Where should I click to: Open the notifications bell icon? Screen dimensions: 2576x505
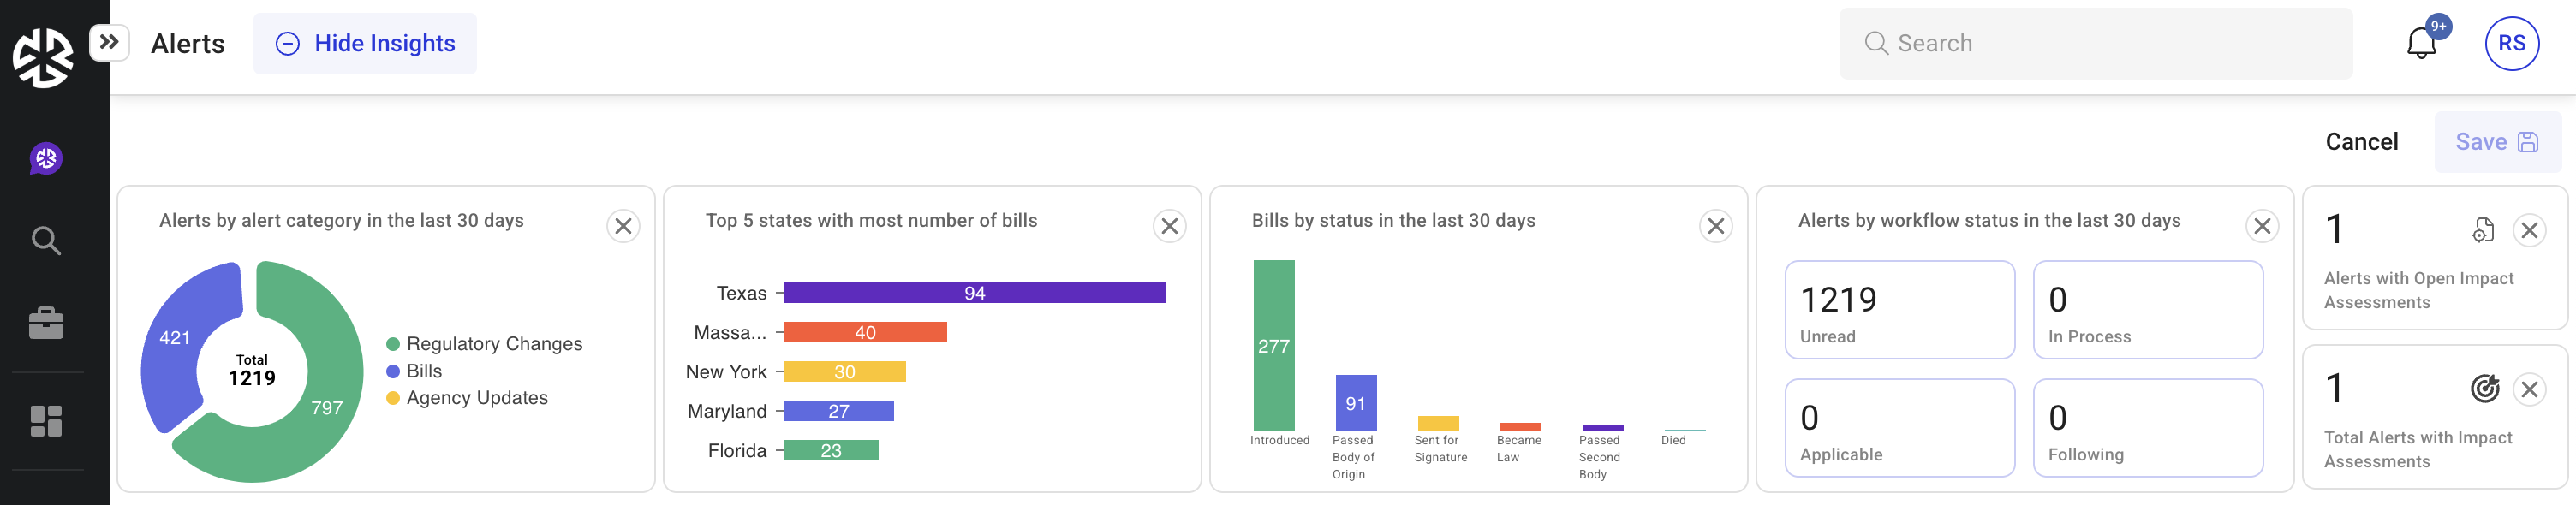[2421, 44]
